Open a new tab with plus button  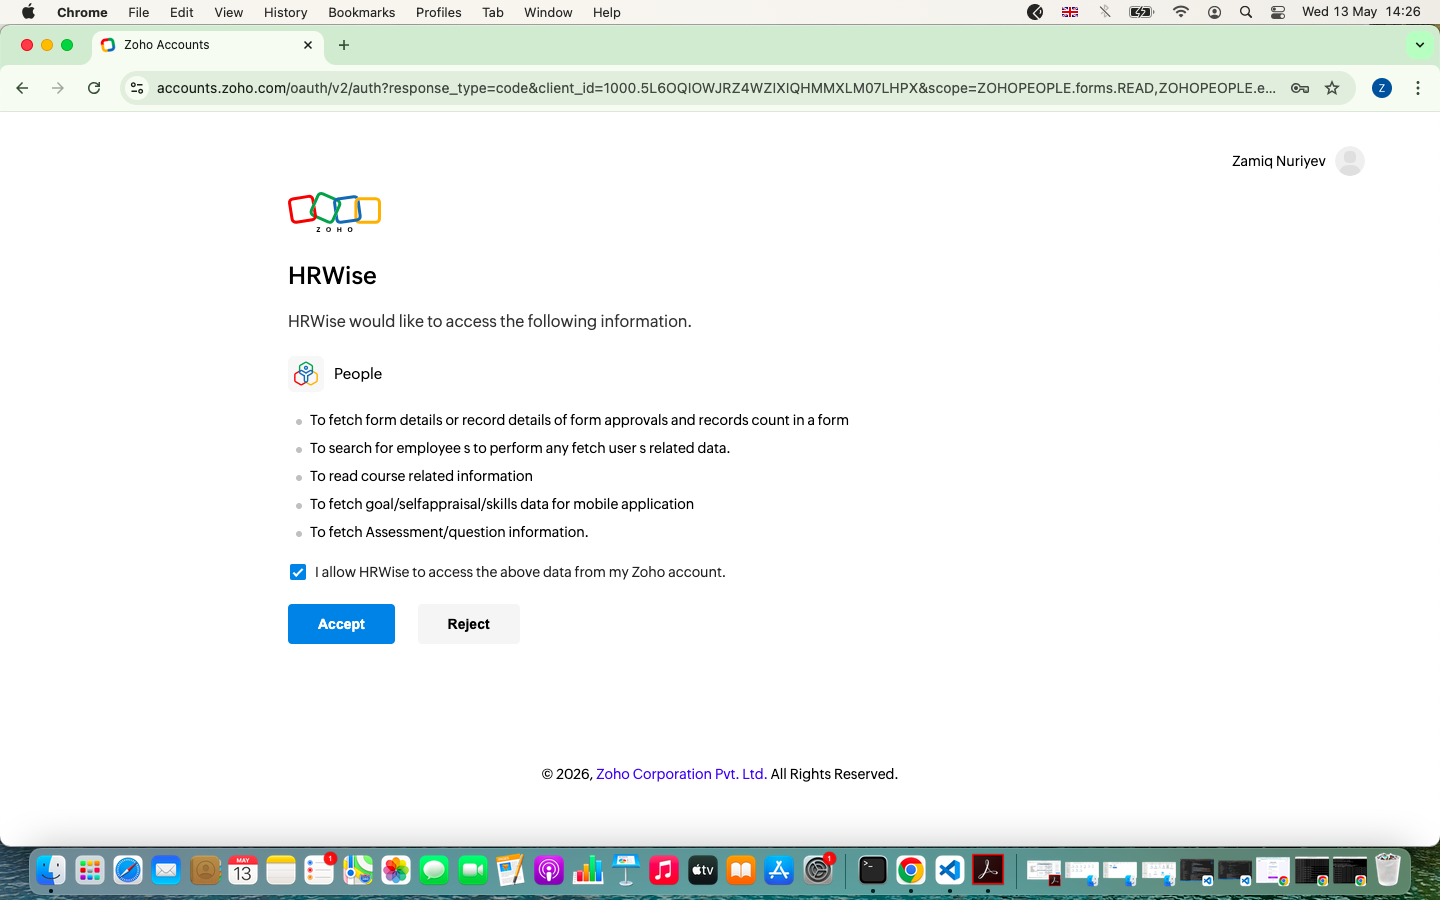click(344, 45)
